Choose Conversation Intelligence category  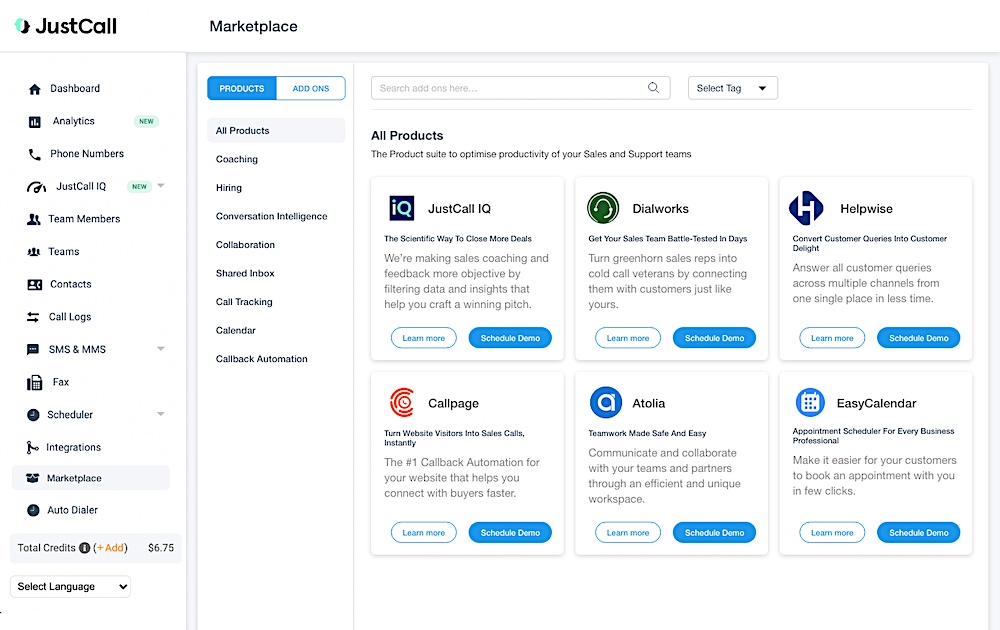[x=271, y=216]
